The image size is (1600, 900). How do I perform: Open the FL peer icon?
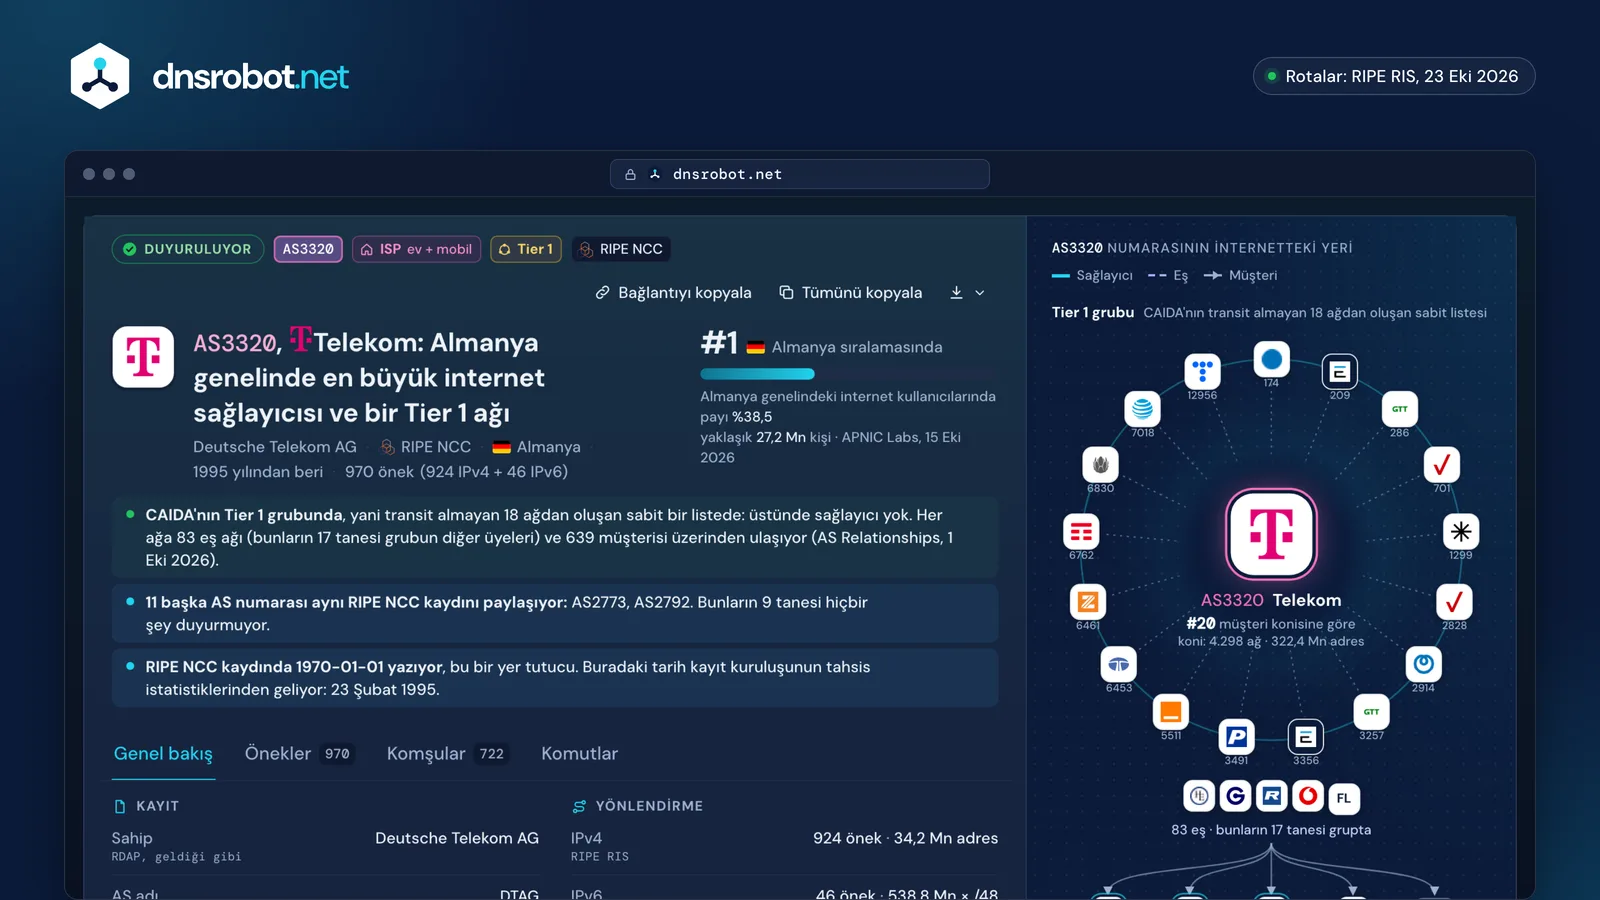(1344, 798)
